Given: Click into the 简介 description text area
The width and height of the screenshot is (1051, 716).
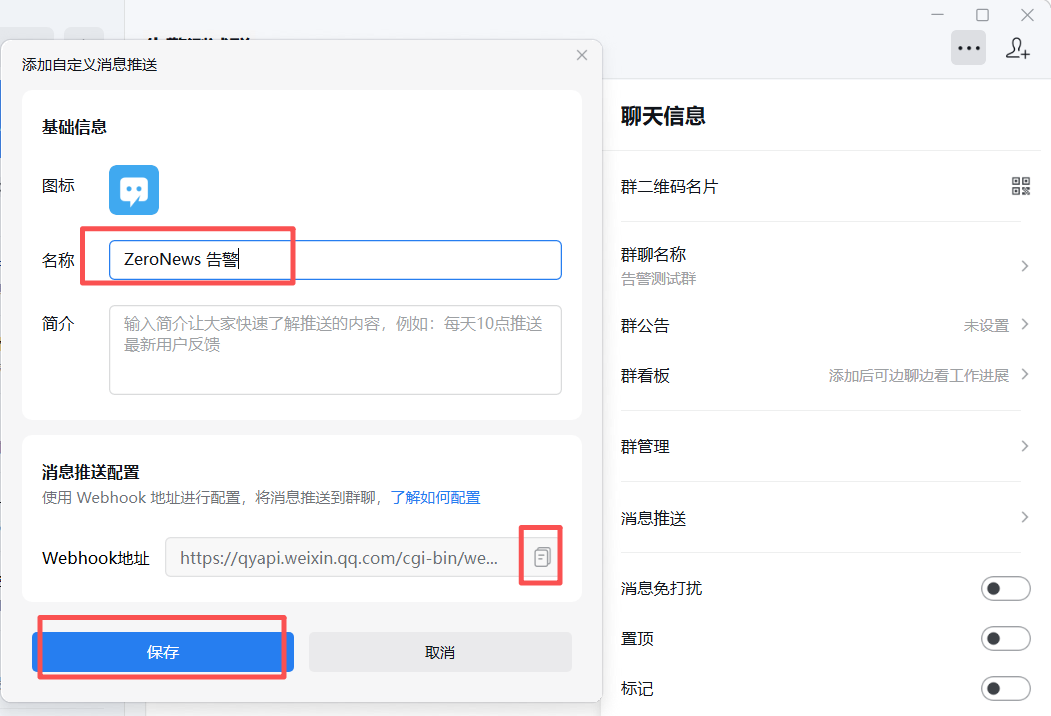Looking at the screenshot, I should tap(335, 350).
